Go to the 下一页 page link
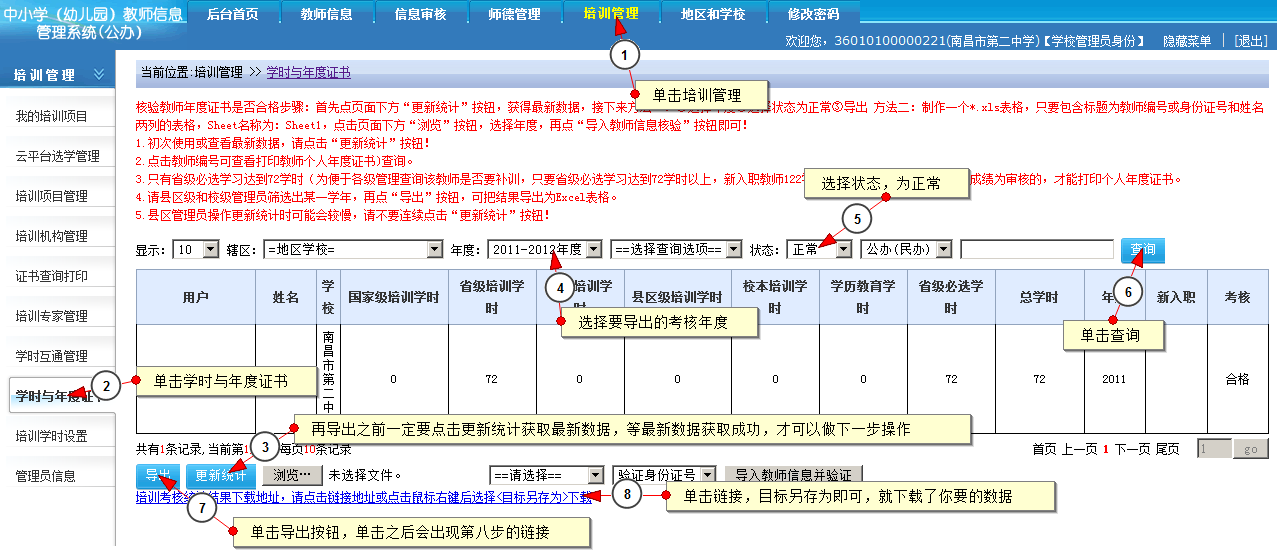 tap(1132, 449)
